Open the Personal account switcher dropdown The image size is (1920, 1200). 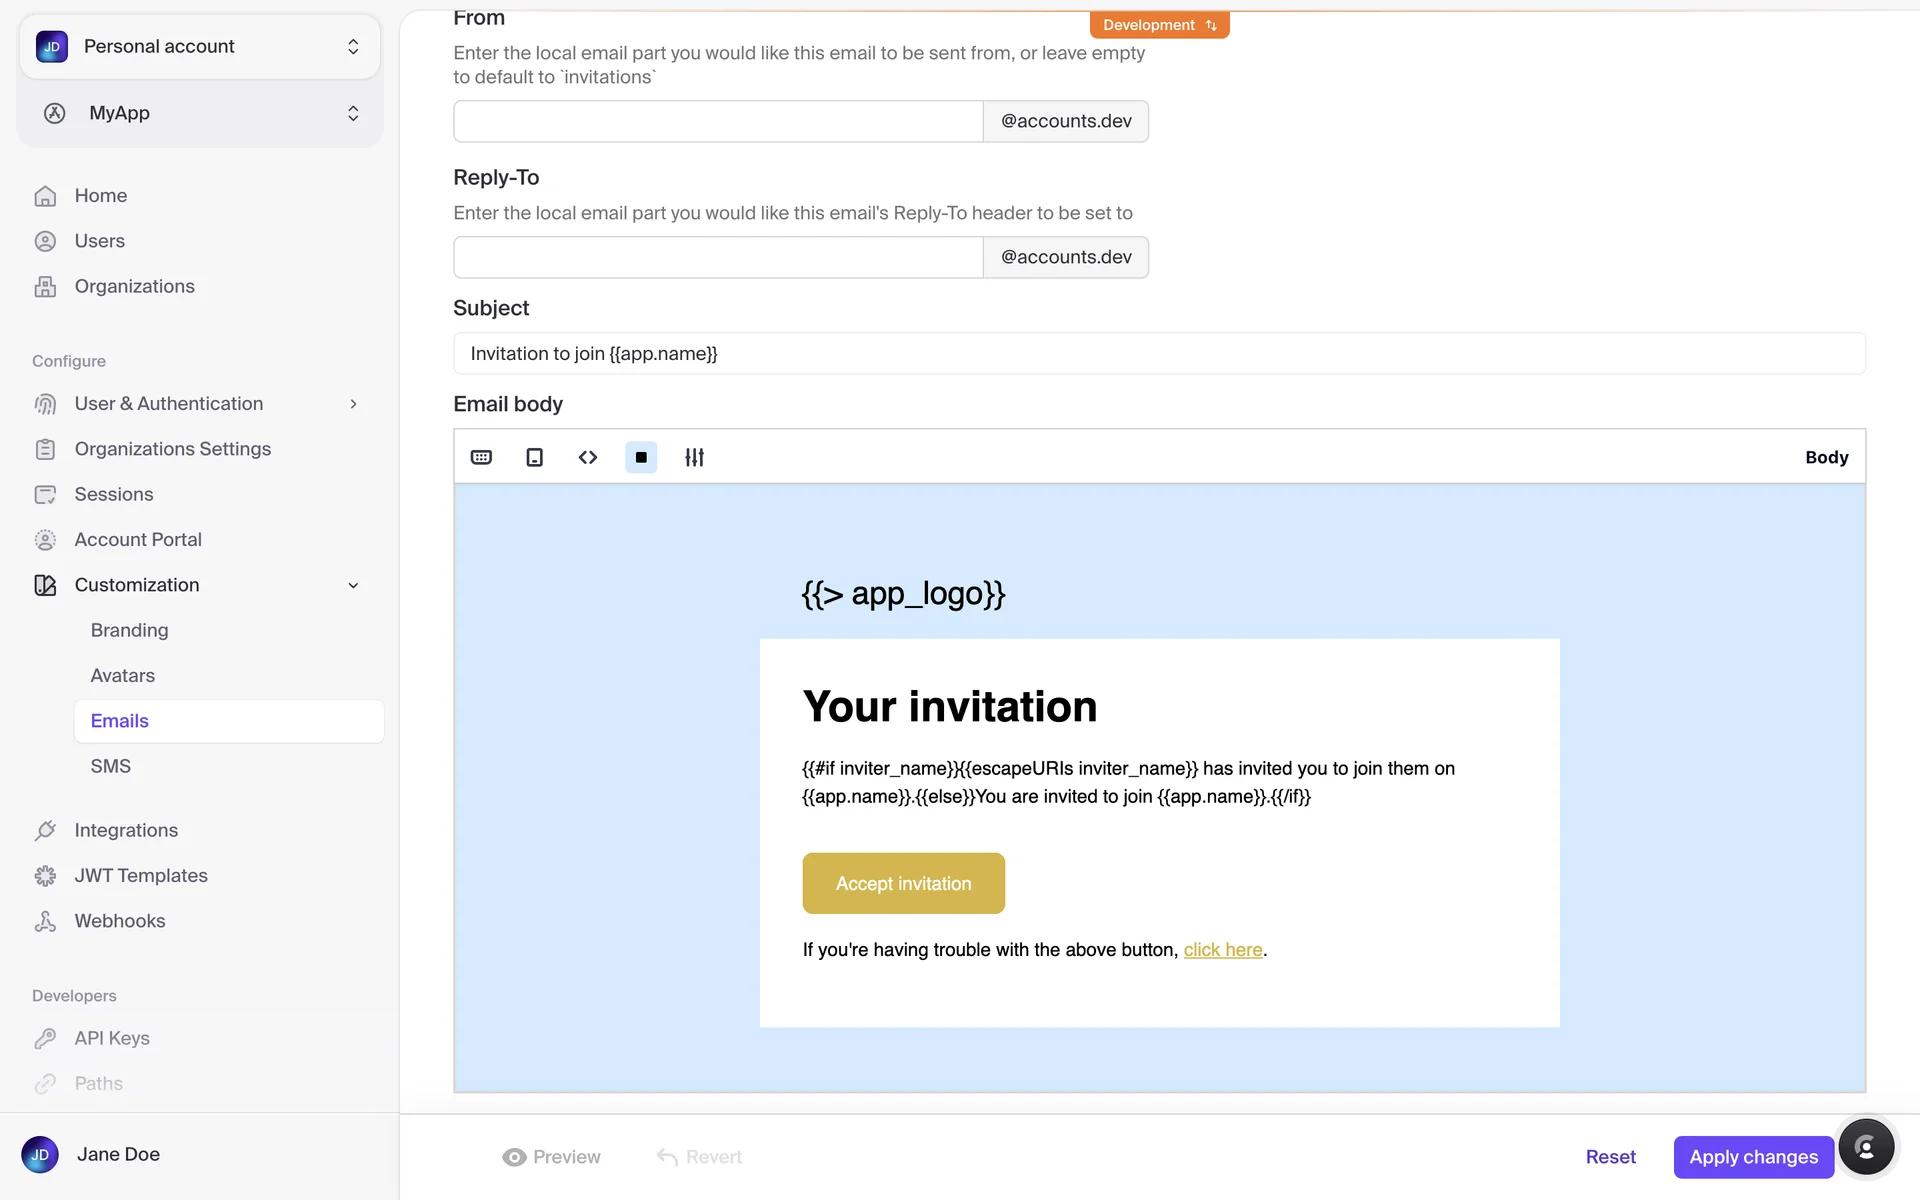(200, 47)
